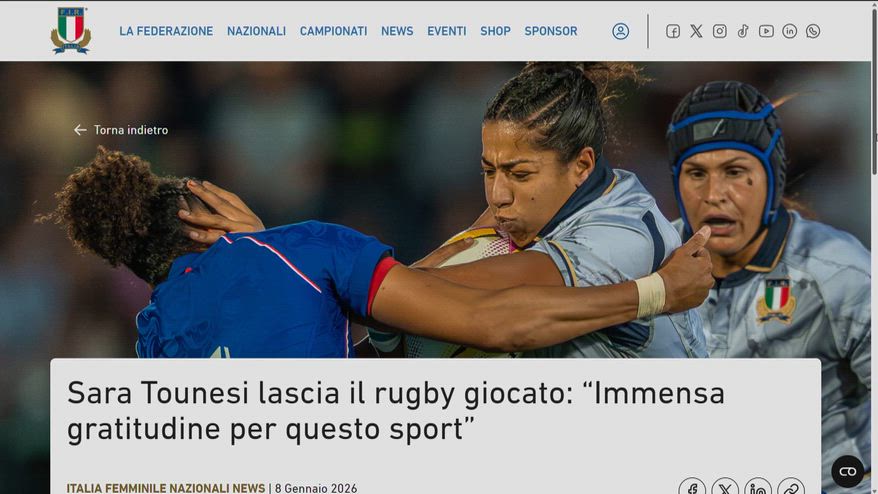The image size is (878, 494).
Task: Open the Shop link
Action: click(x=495, y=31)
